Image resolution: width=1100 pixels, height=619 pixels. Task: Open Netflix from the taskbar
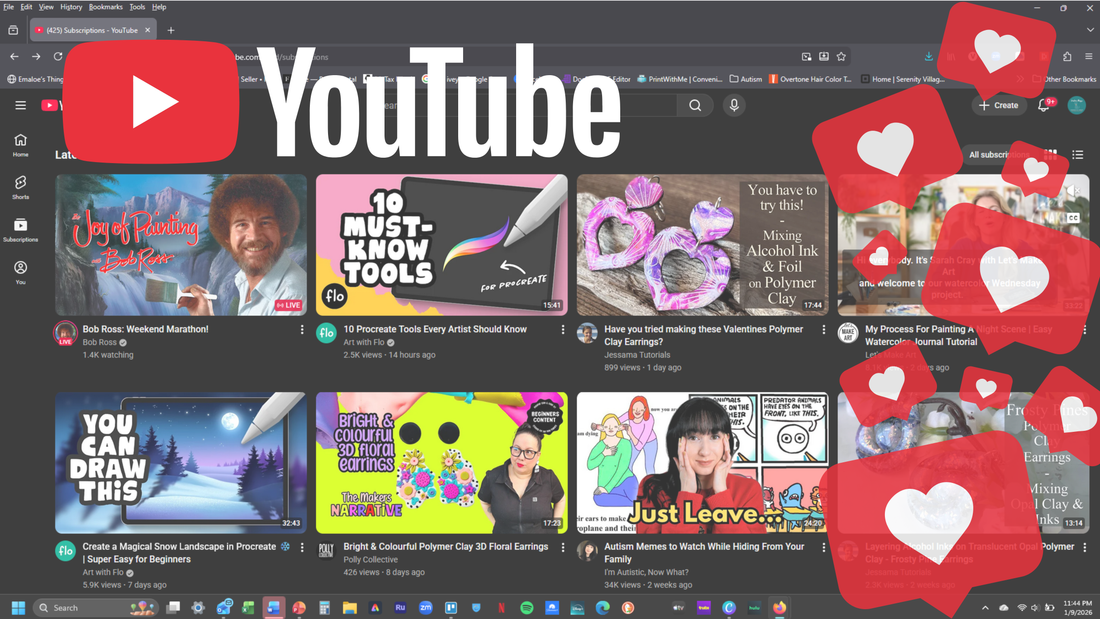click(x=501, y=608)
